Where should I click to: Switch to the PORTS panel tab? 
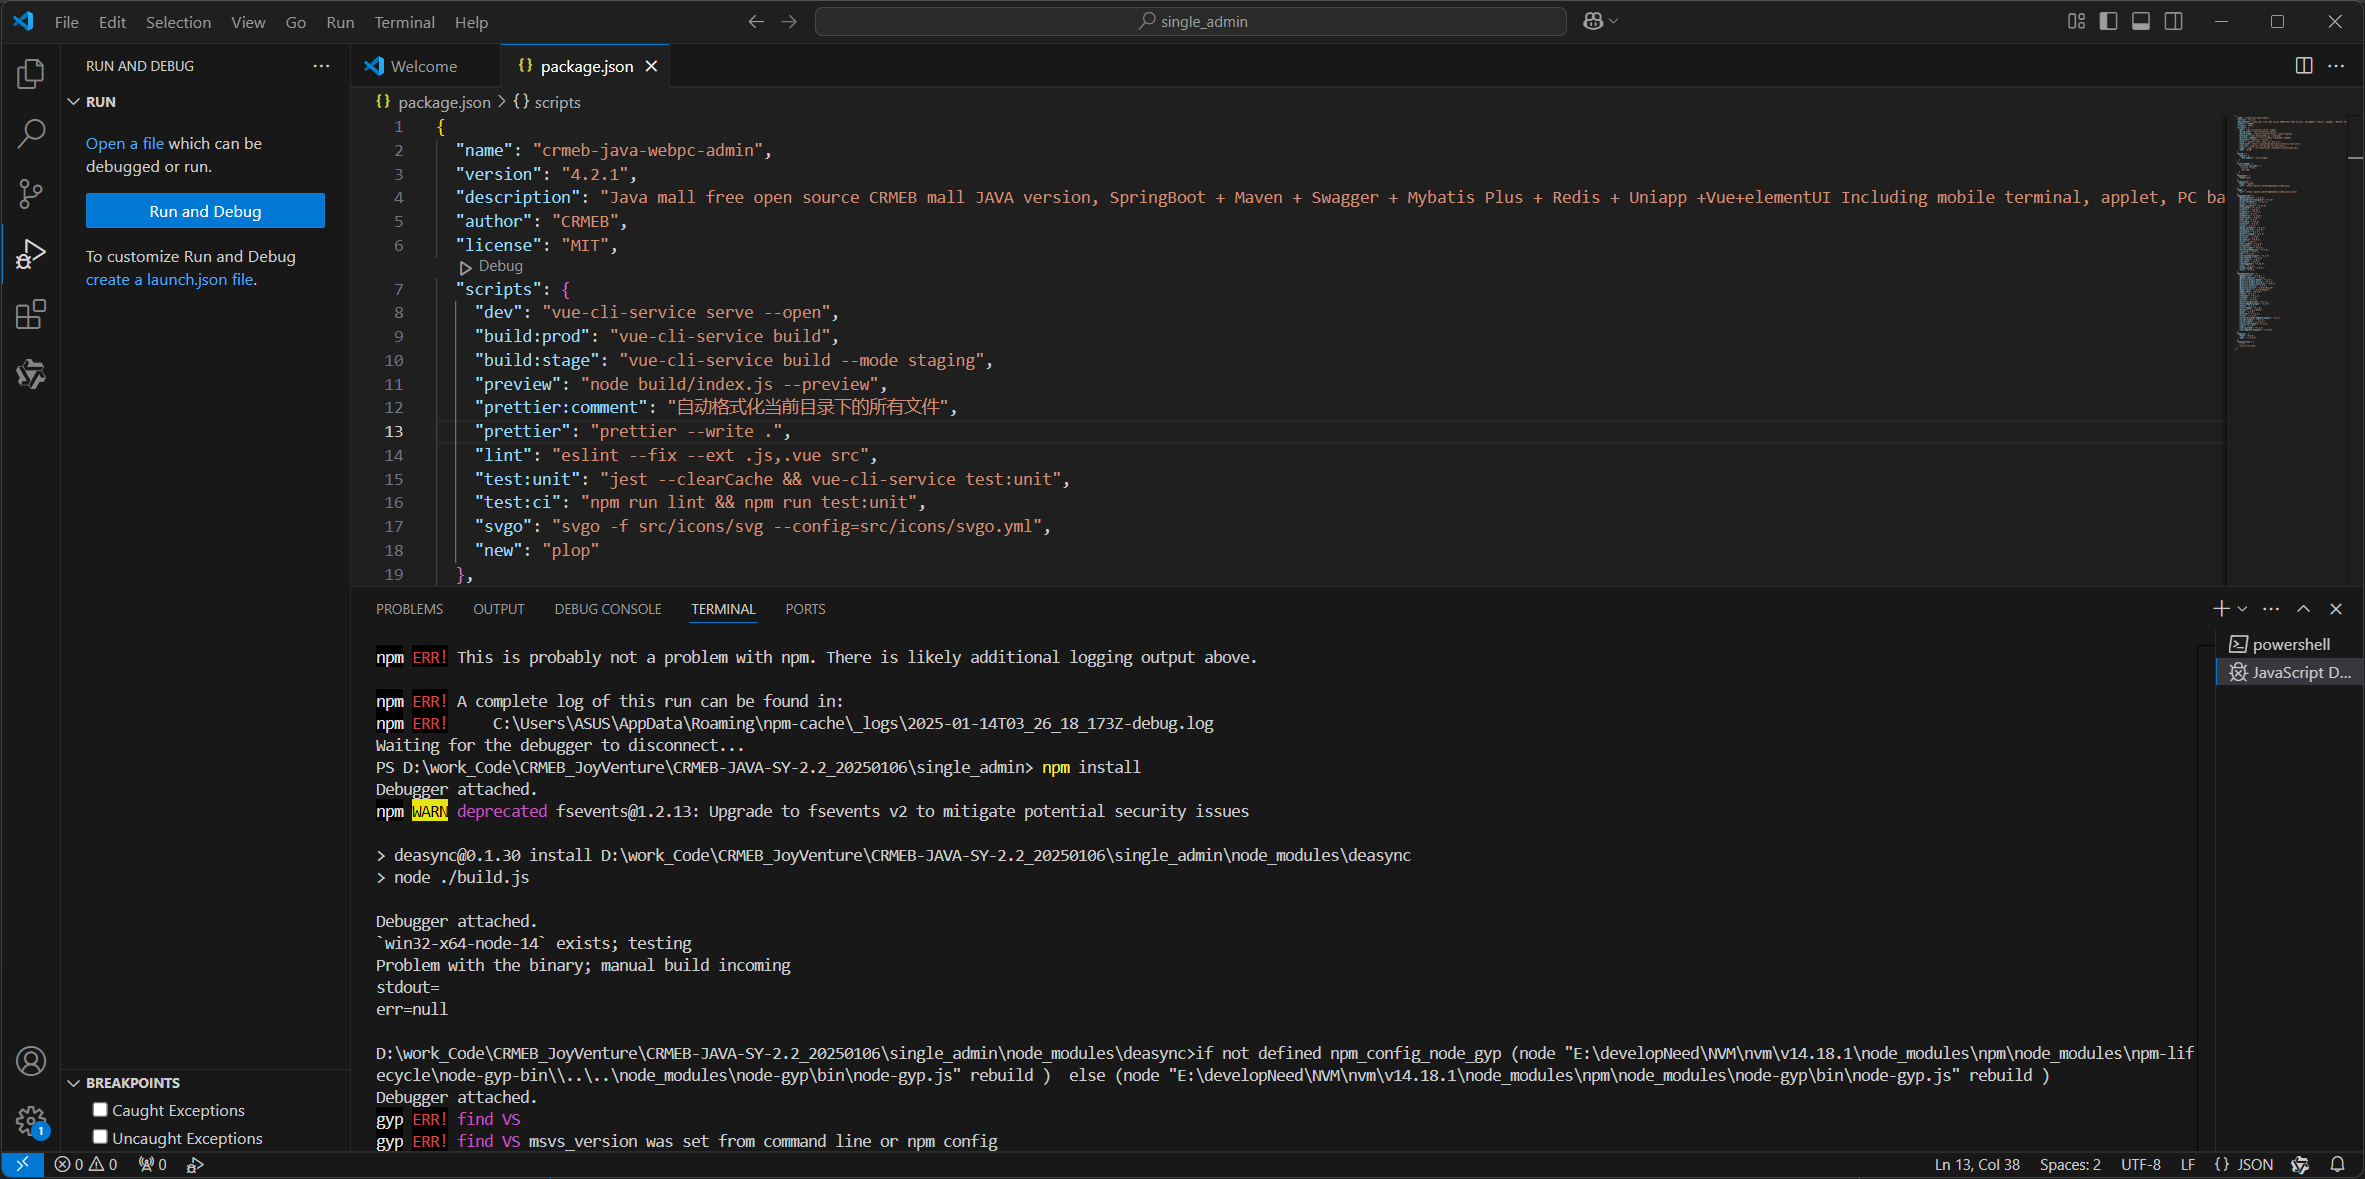point(805,609)
